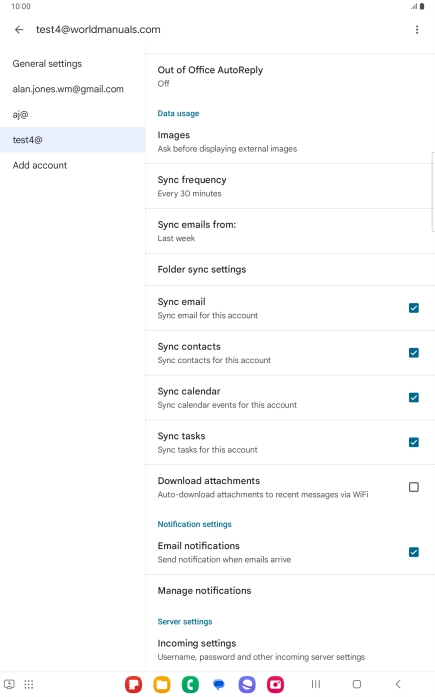Launch the red app in the dock
This screenshot has width=435, height=697.
tap(133, 684)
